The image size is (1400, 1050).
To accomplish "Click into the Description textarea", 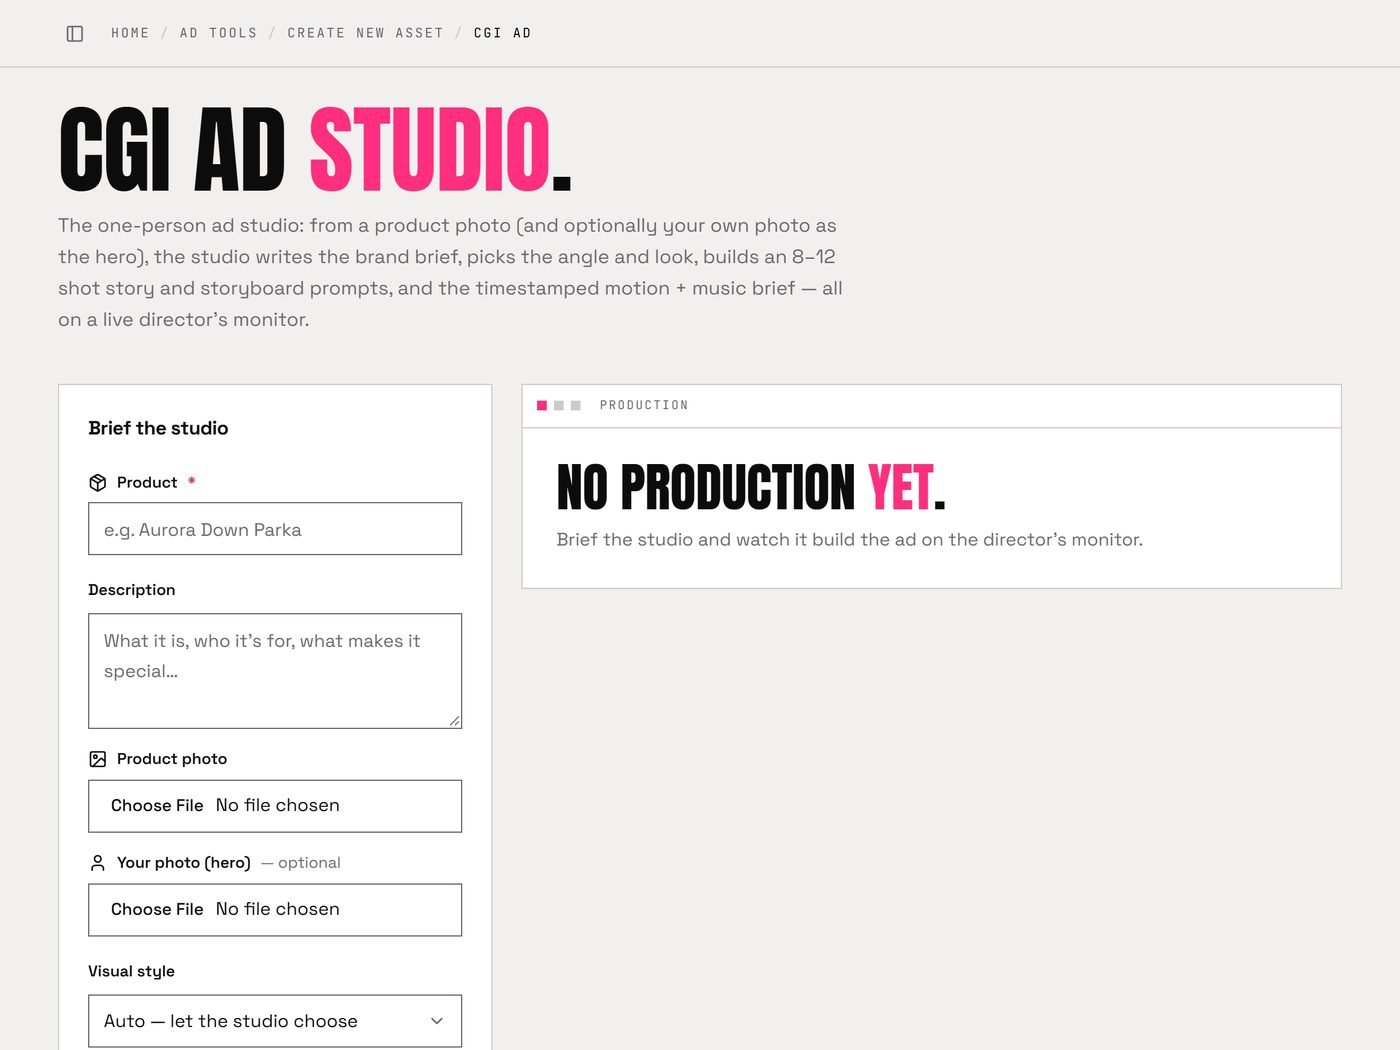I will pyautogui.click(x=275, y=671).
